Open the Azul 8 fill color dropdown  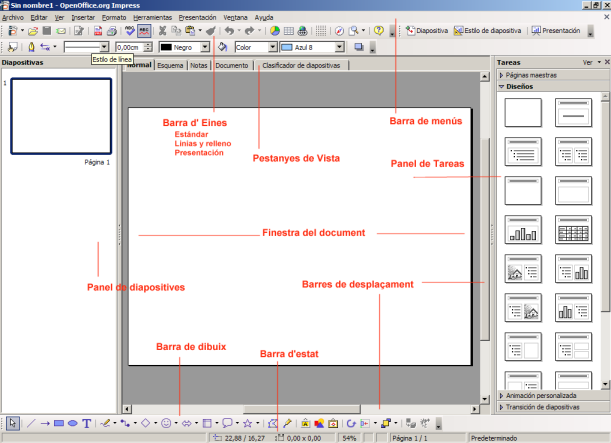click(x=340, y=47)
